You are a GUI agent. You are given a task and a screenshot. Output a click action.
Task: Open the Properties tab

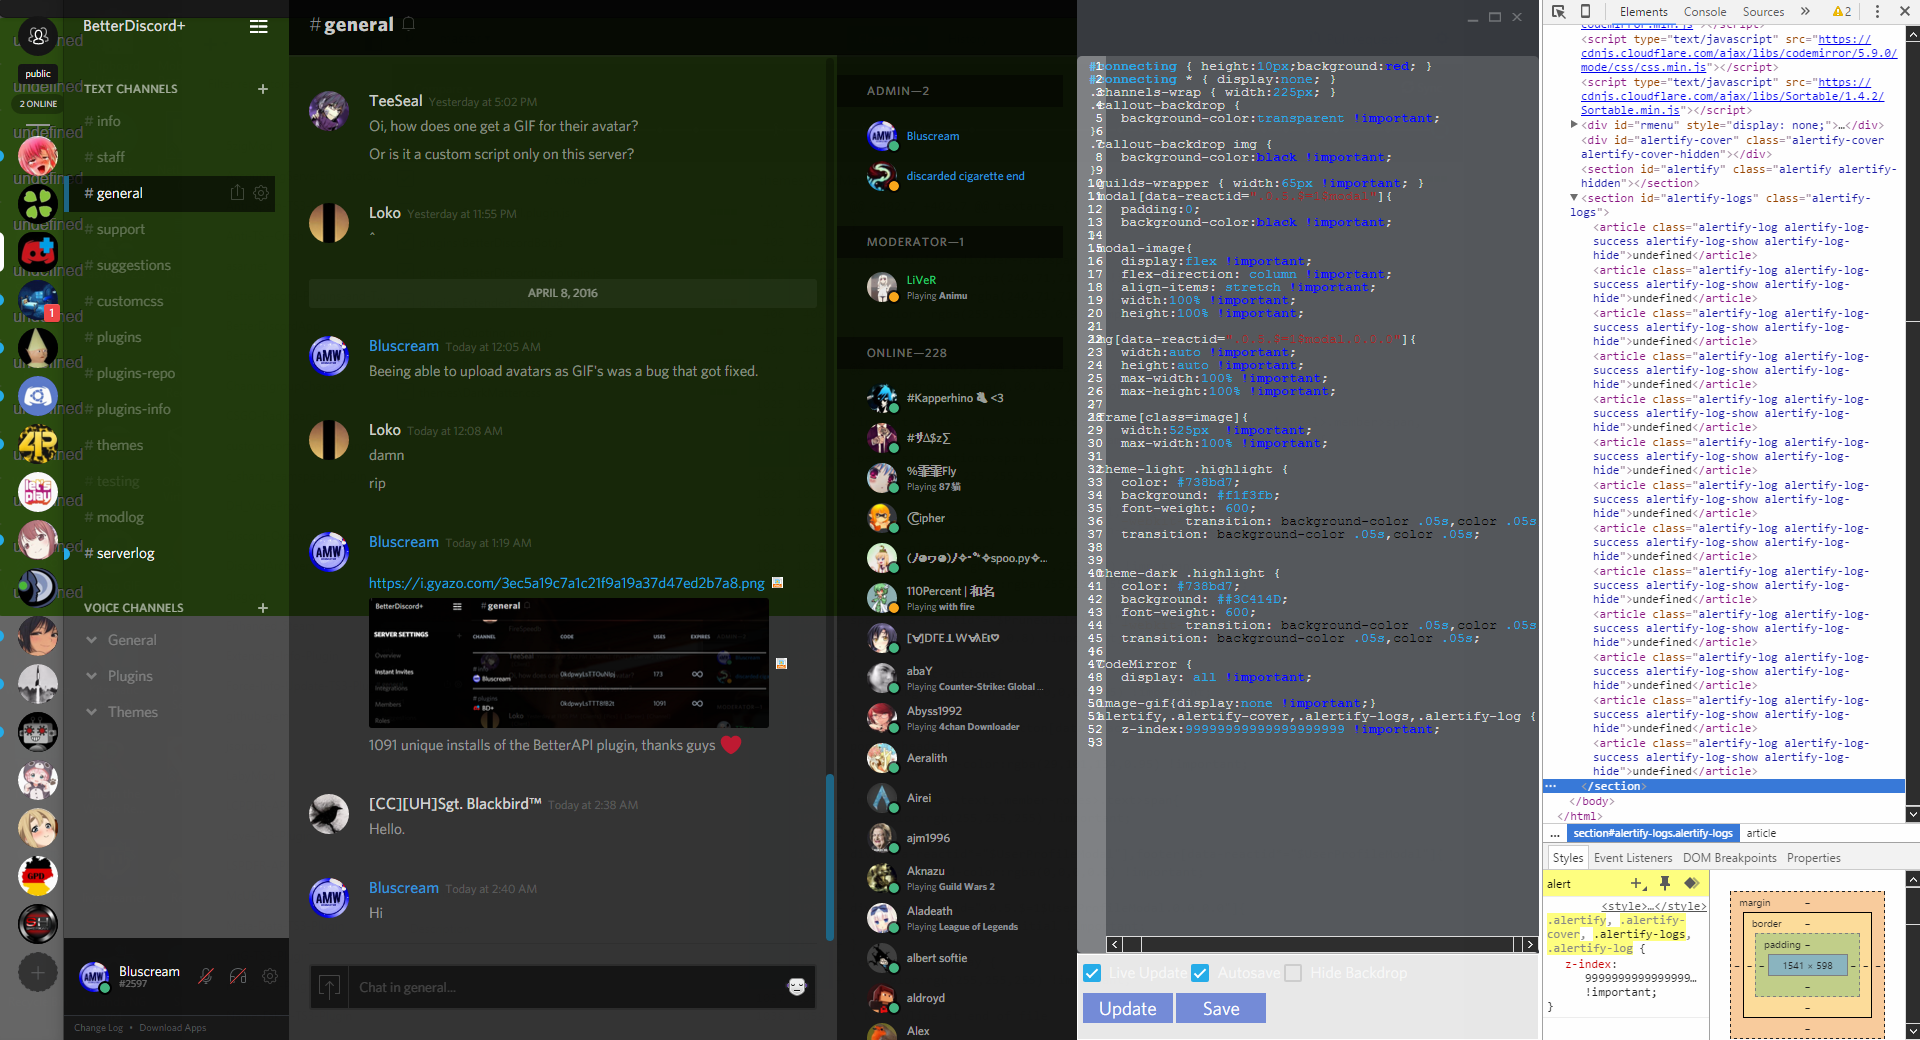point(1813,858)
